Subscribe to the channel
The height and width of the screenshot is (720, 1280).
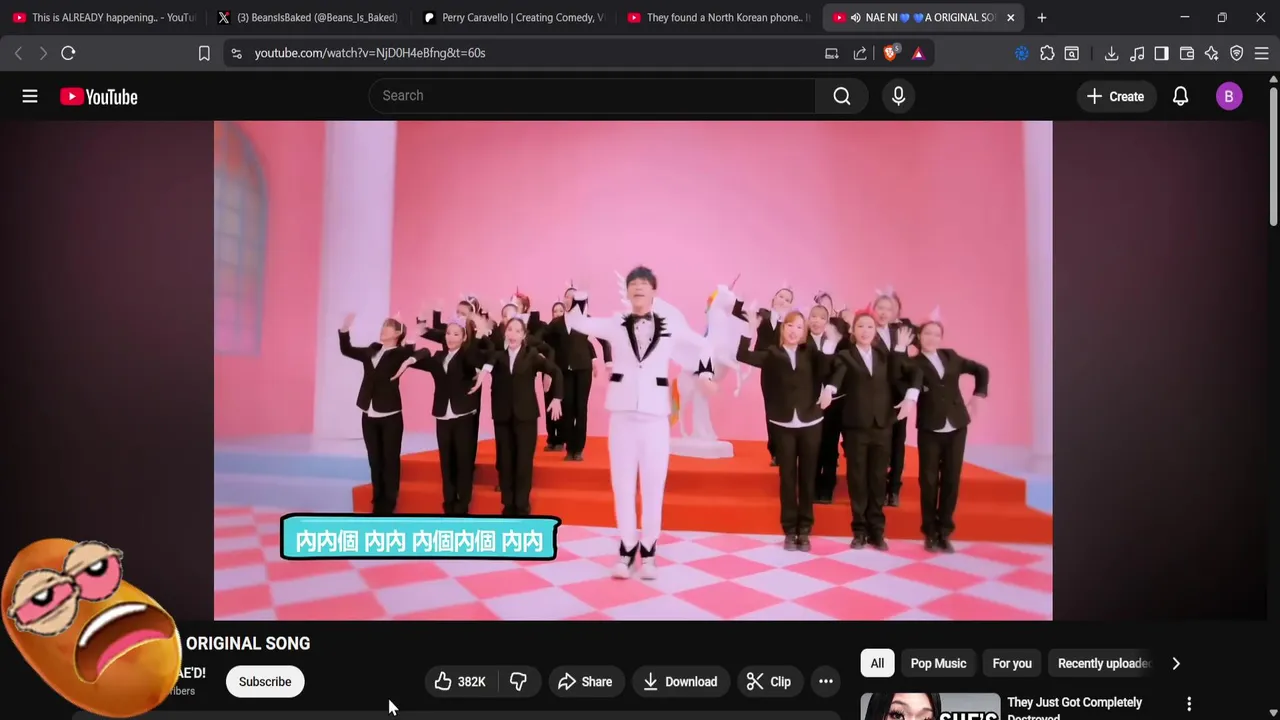(x=265, y=682)
